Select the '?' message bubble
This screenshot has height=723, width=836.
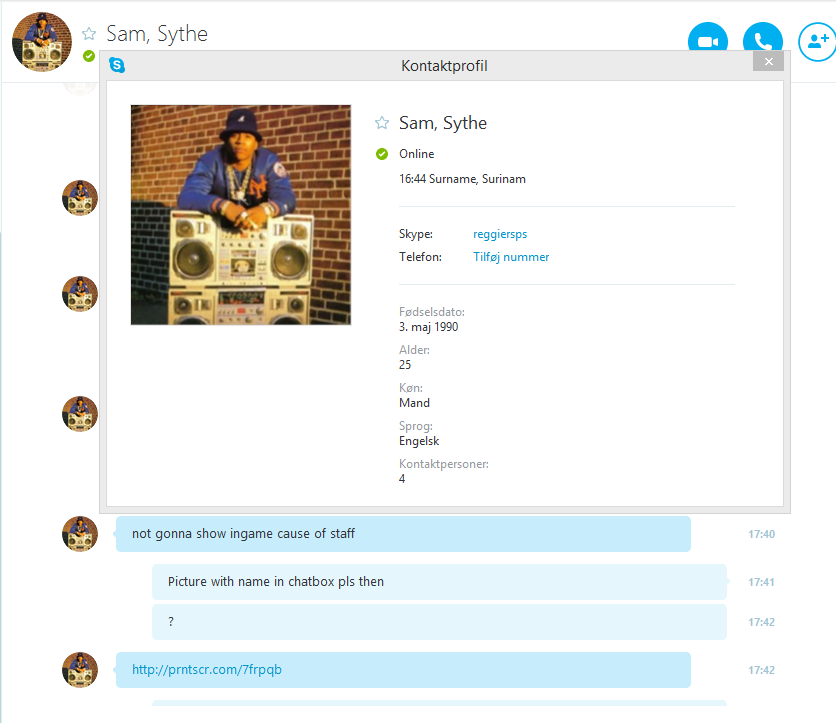tap(439, 622)
